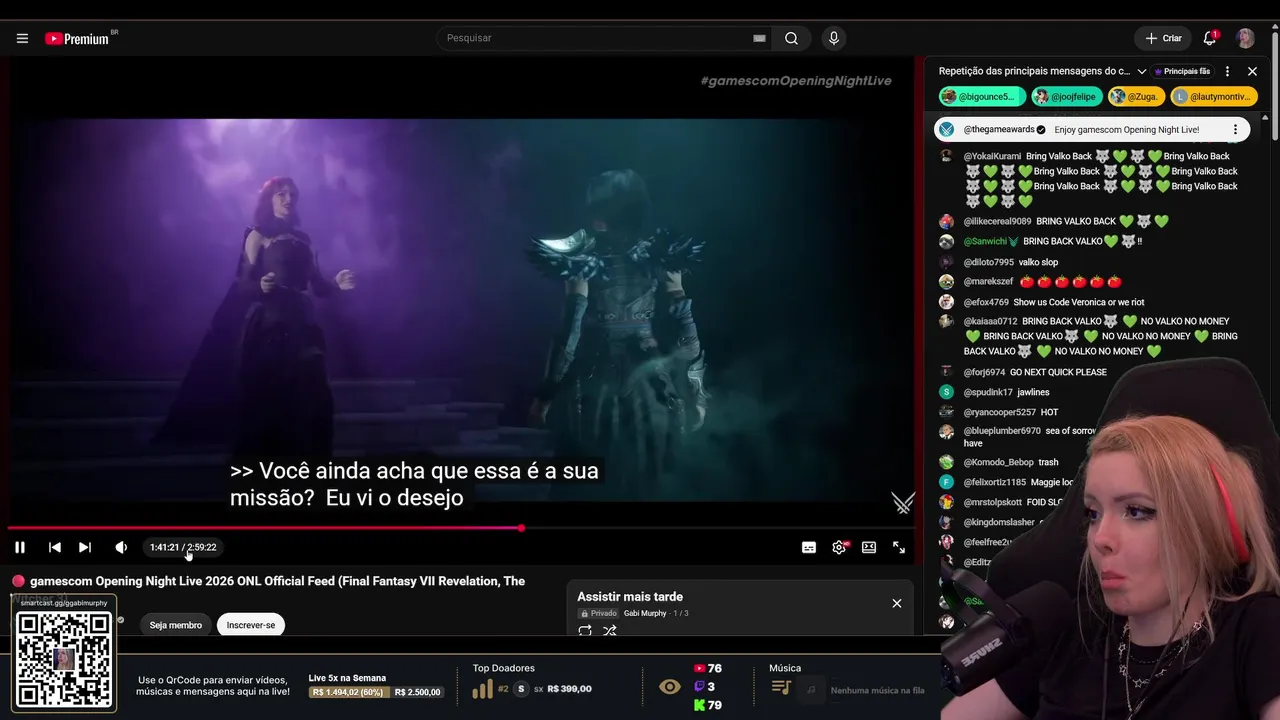Click @ilikecereal9089 chat author name
Image resolution: width=1280 pixels, height=720 pixels.
point(997,221)
